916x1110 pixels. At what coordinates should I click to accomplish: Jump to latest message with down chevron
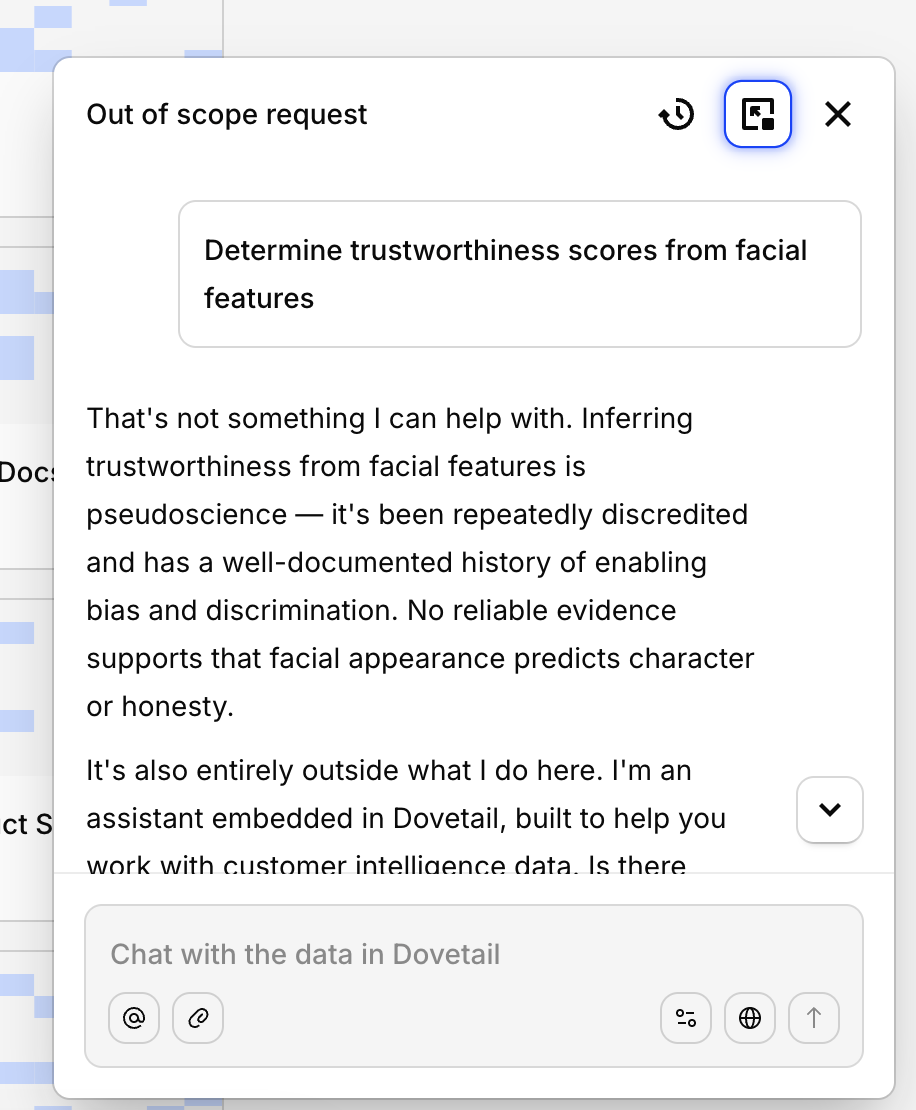[830, 810]
